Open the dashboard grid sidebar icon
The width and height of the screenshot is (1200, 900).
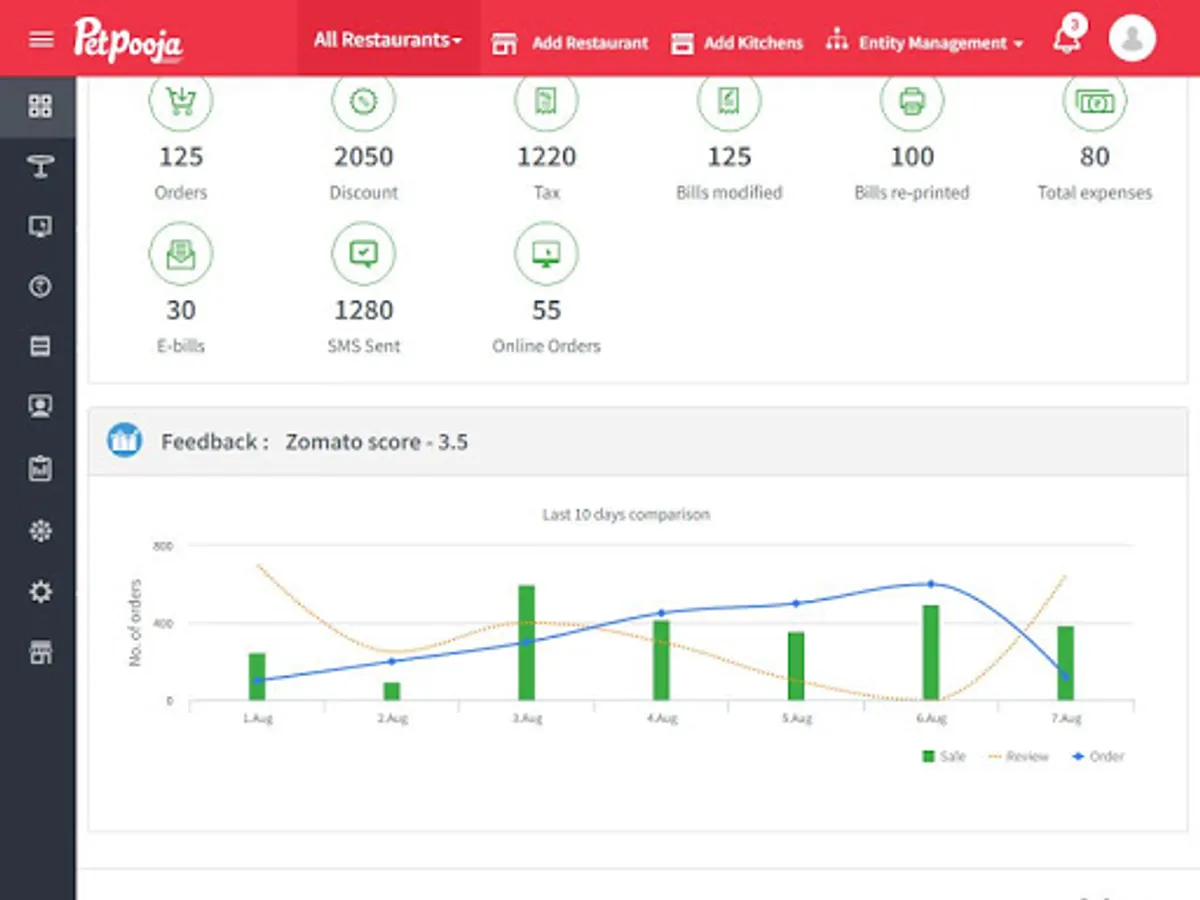[40, 106]
